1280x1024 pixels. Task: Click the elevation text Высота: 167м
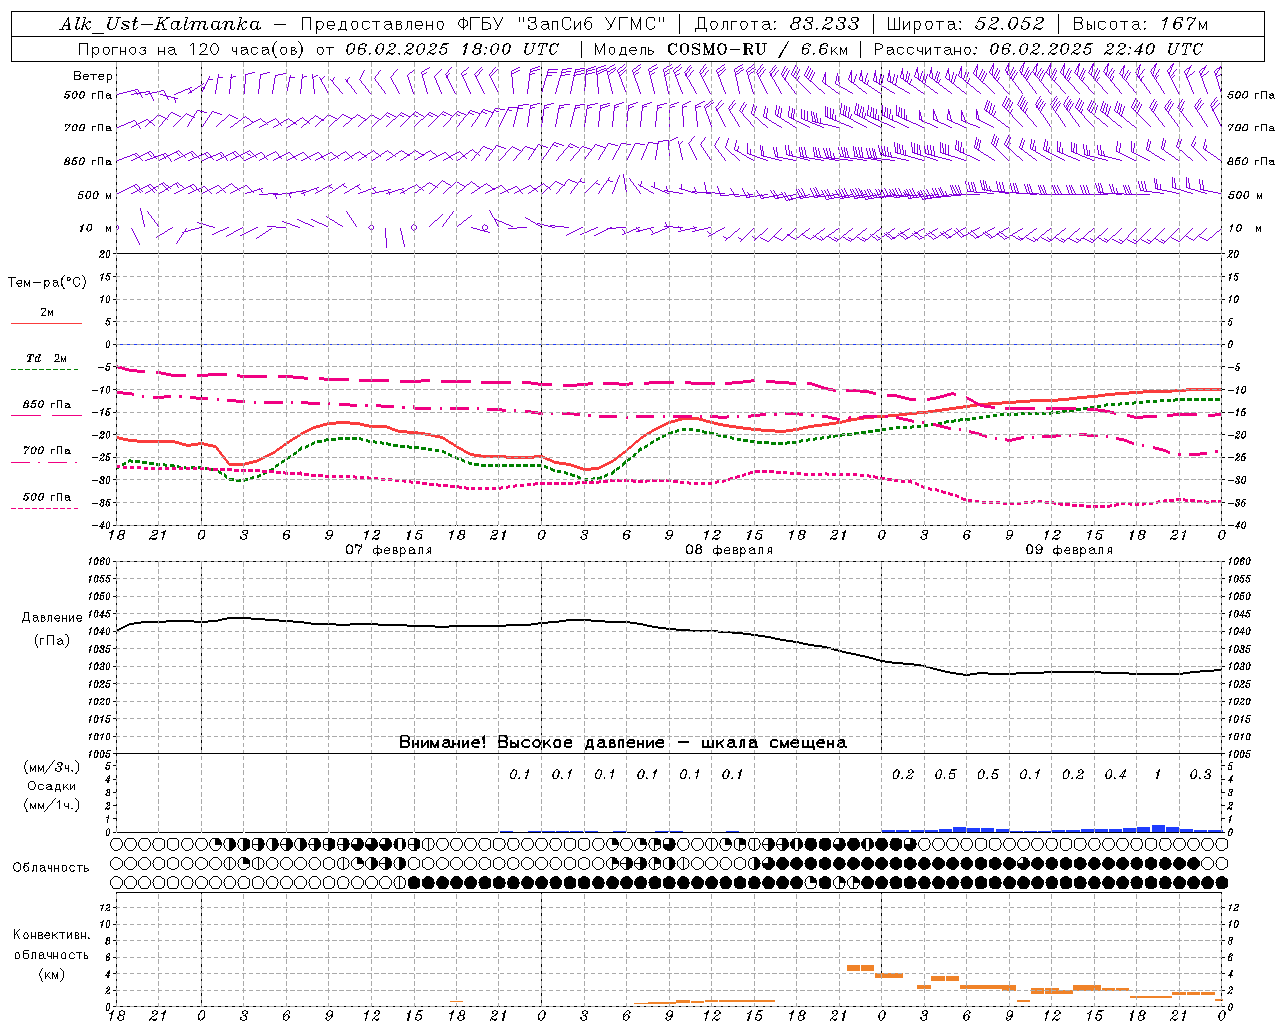(x=1140, y=24)
